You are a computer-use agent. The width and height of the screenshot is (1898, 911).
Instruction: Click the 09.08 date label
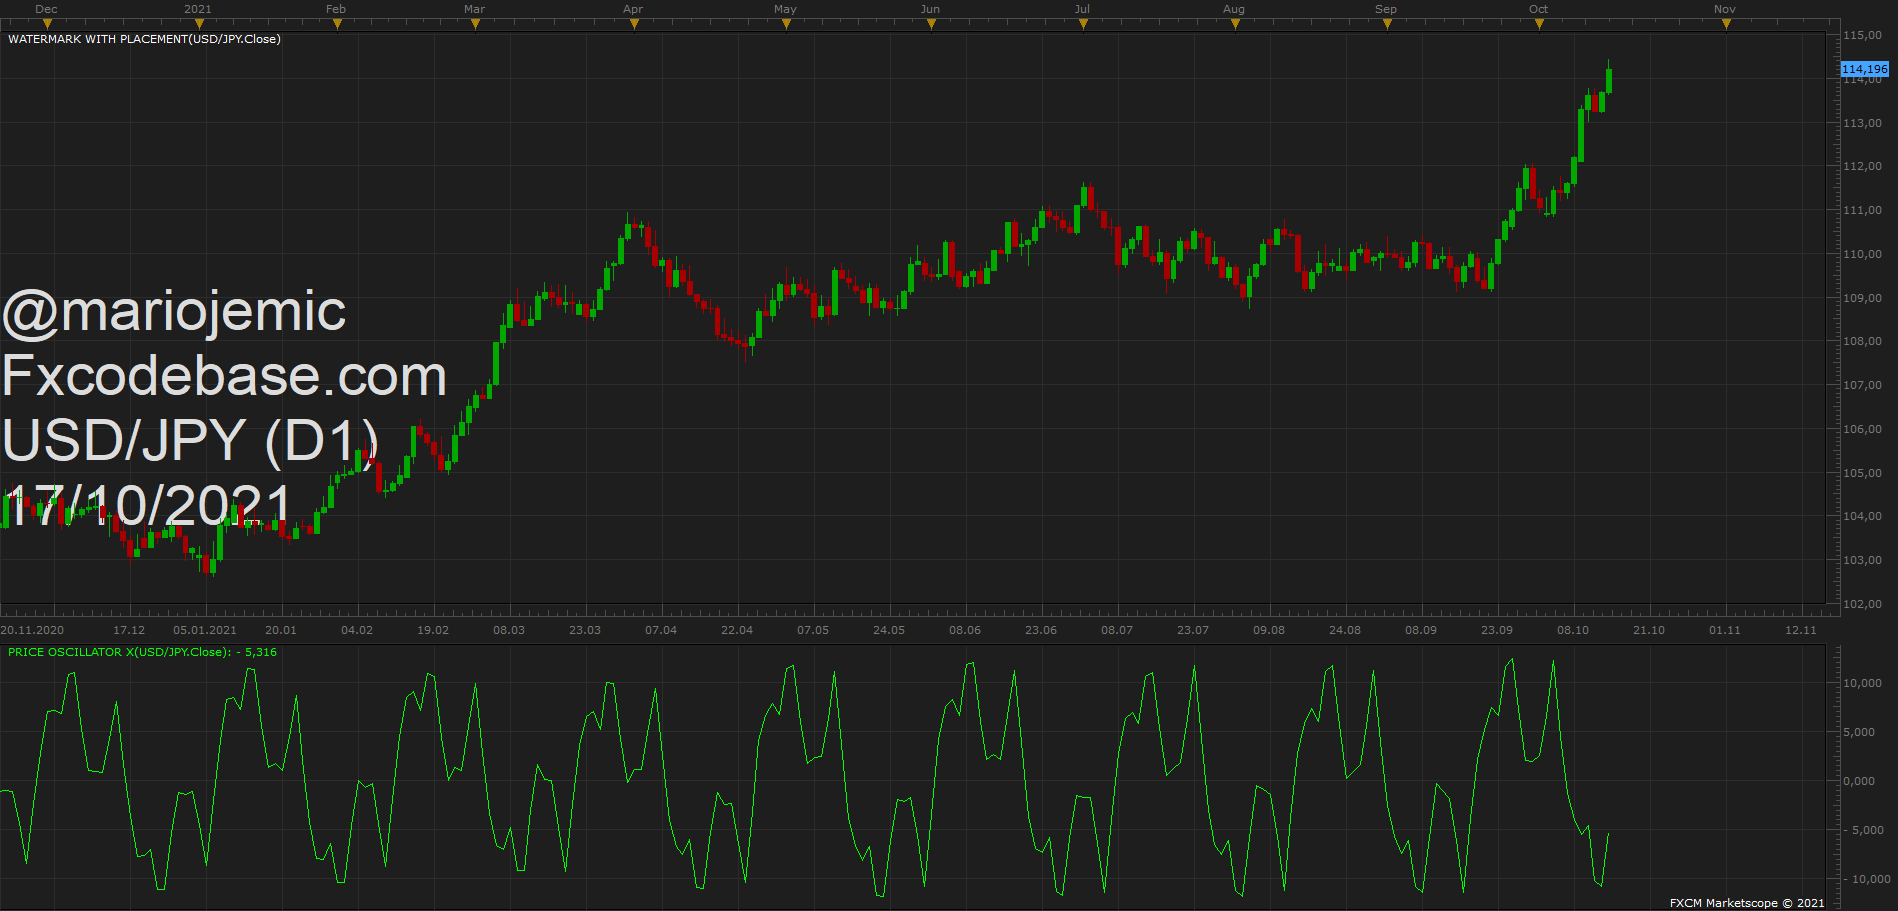1269,630
